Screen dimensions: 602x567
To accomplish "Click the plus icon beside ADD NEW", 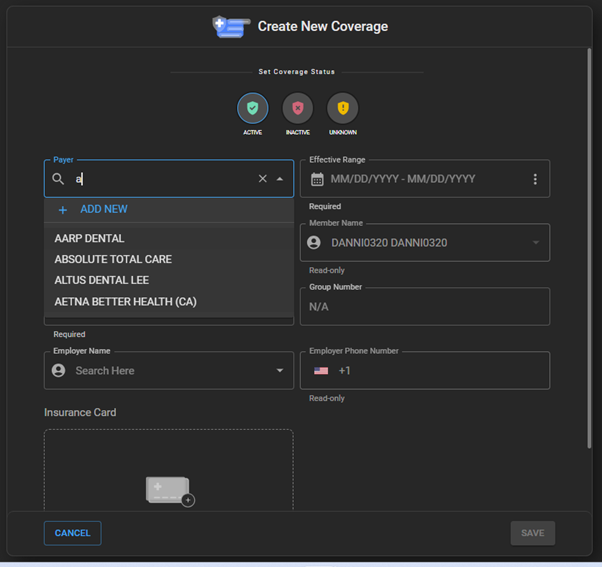I will click(63, 210).
